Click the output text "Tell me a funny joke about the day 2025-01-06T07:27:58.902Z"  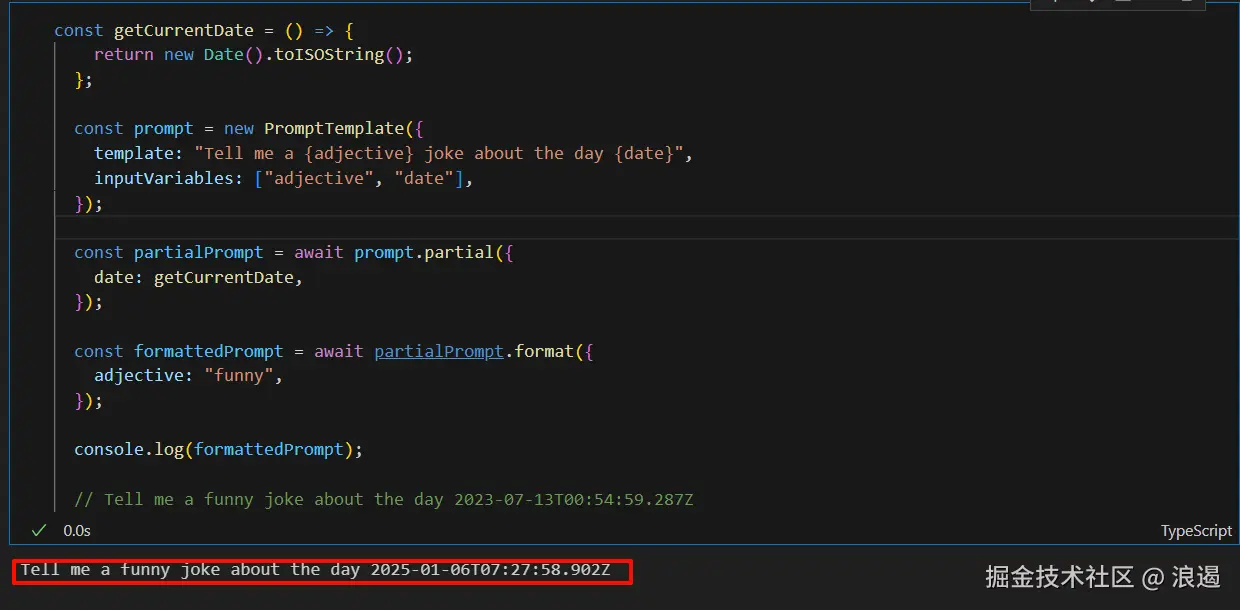(x=315, y=570)
